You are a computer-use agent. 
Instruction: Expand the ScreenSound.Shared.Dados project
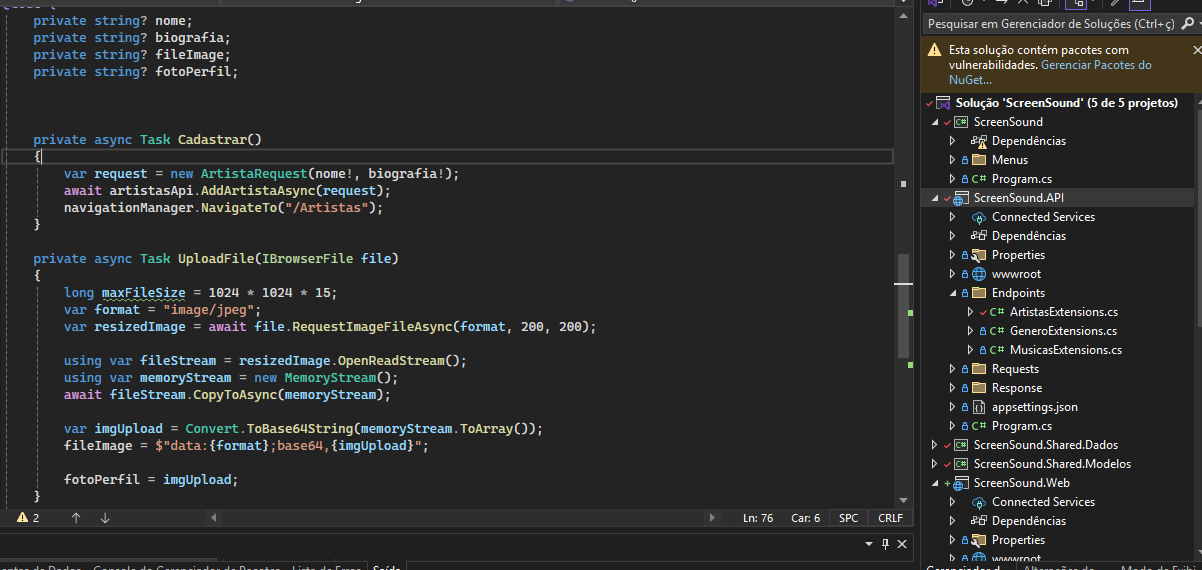coord(935,445)
